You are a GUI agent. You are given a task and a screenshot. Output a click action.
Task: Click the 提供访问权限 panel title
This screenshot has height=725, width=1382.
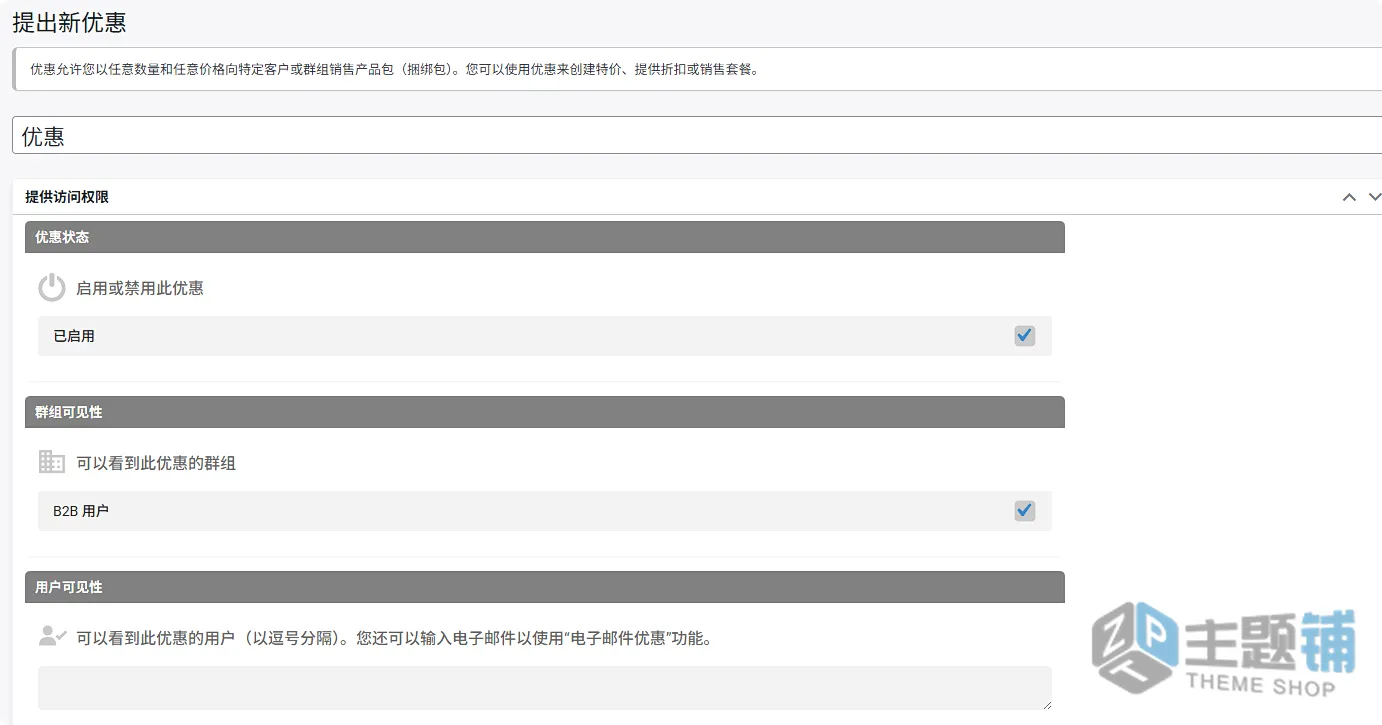pos(67,197)
